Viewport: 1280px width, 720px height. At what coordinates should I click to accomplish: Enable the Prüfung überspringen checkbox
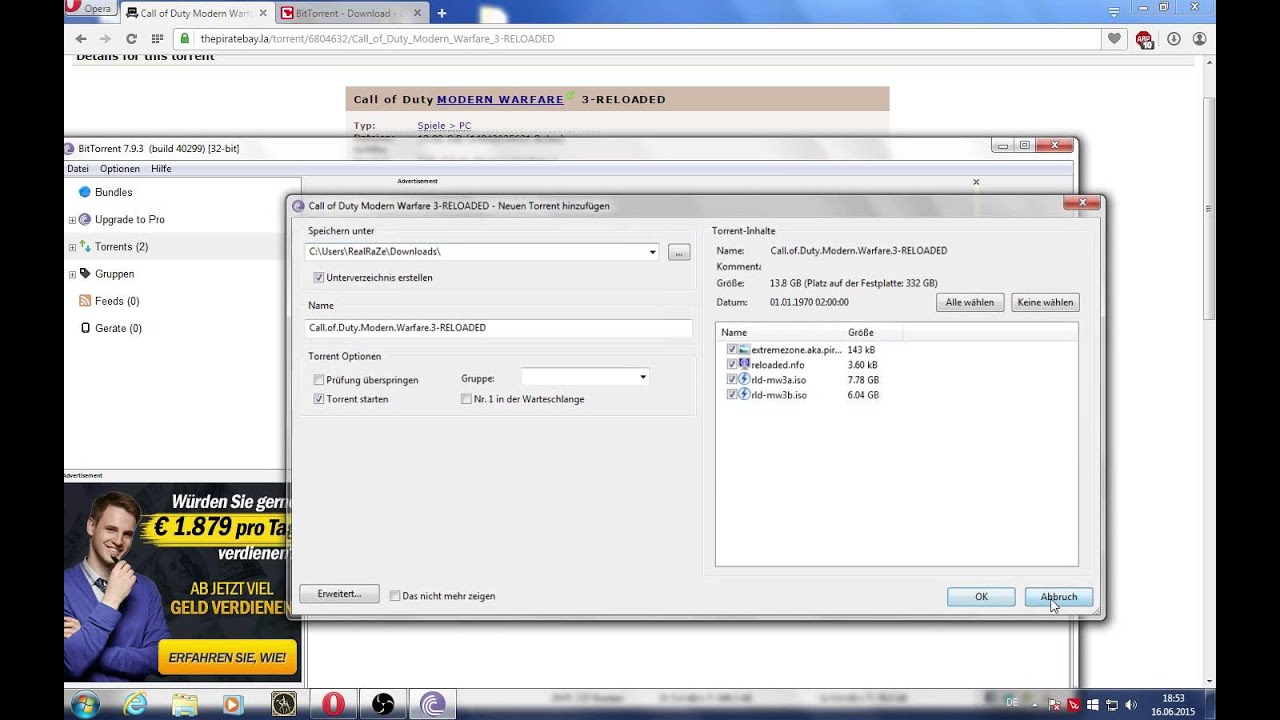pyautogui.click(x=319, y=380)
